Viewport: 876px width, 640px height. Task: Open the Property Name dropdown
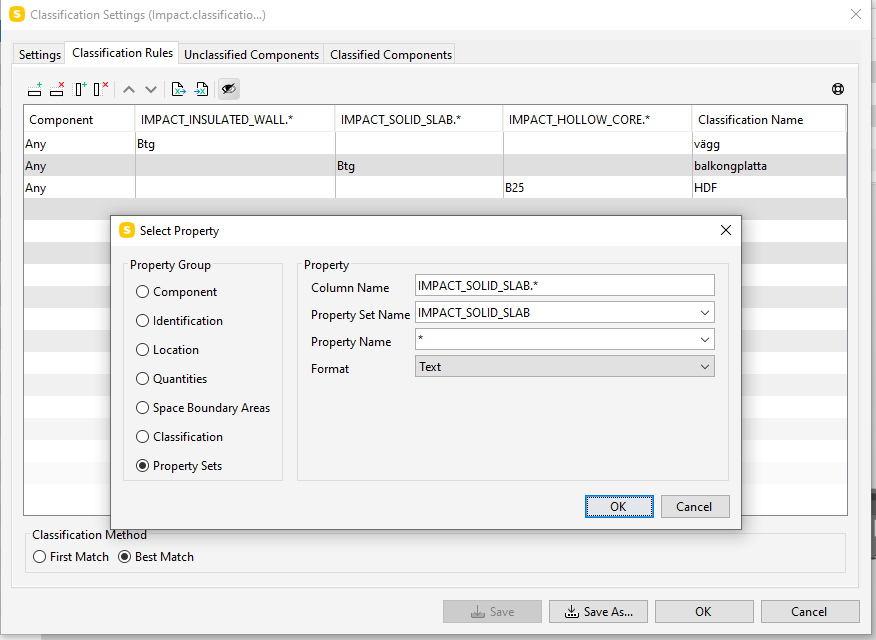click(x=705, y=340)
